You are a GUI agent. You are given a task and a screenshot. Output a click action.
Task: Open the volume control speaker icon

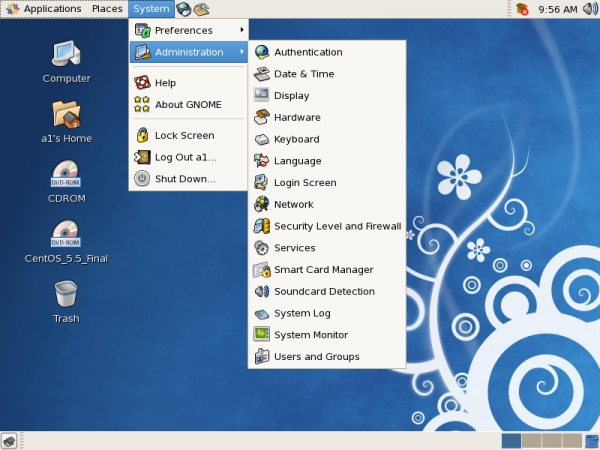[590, 9]
